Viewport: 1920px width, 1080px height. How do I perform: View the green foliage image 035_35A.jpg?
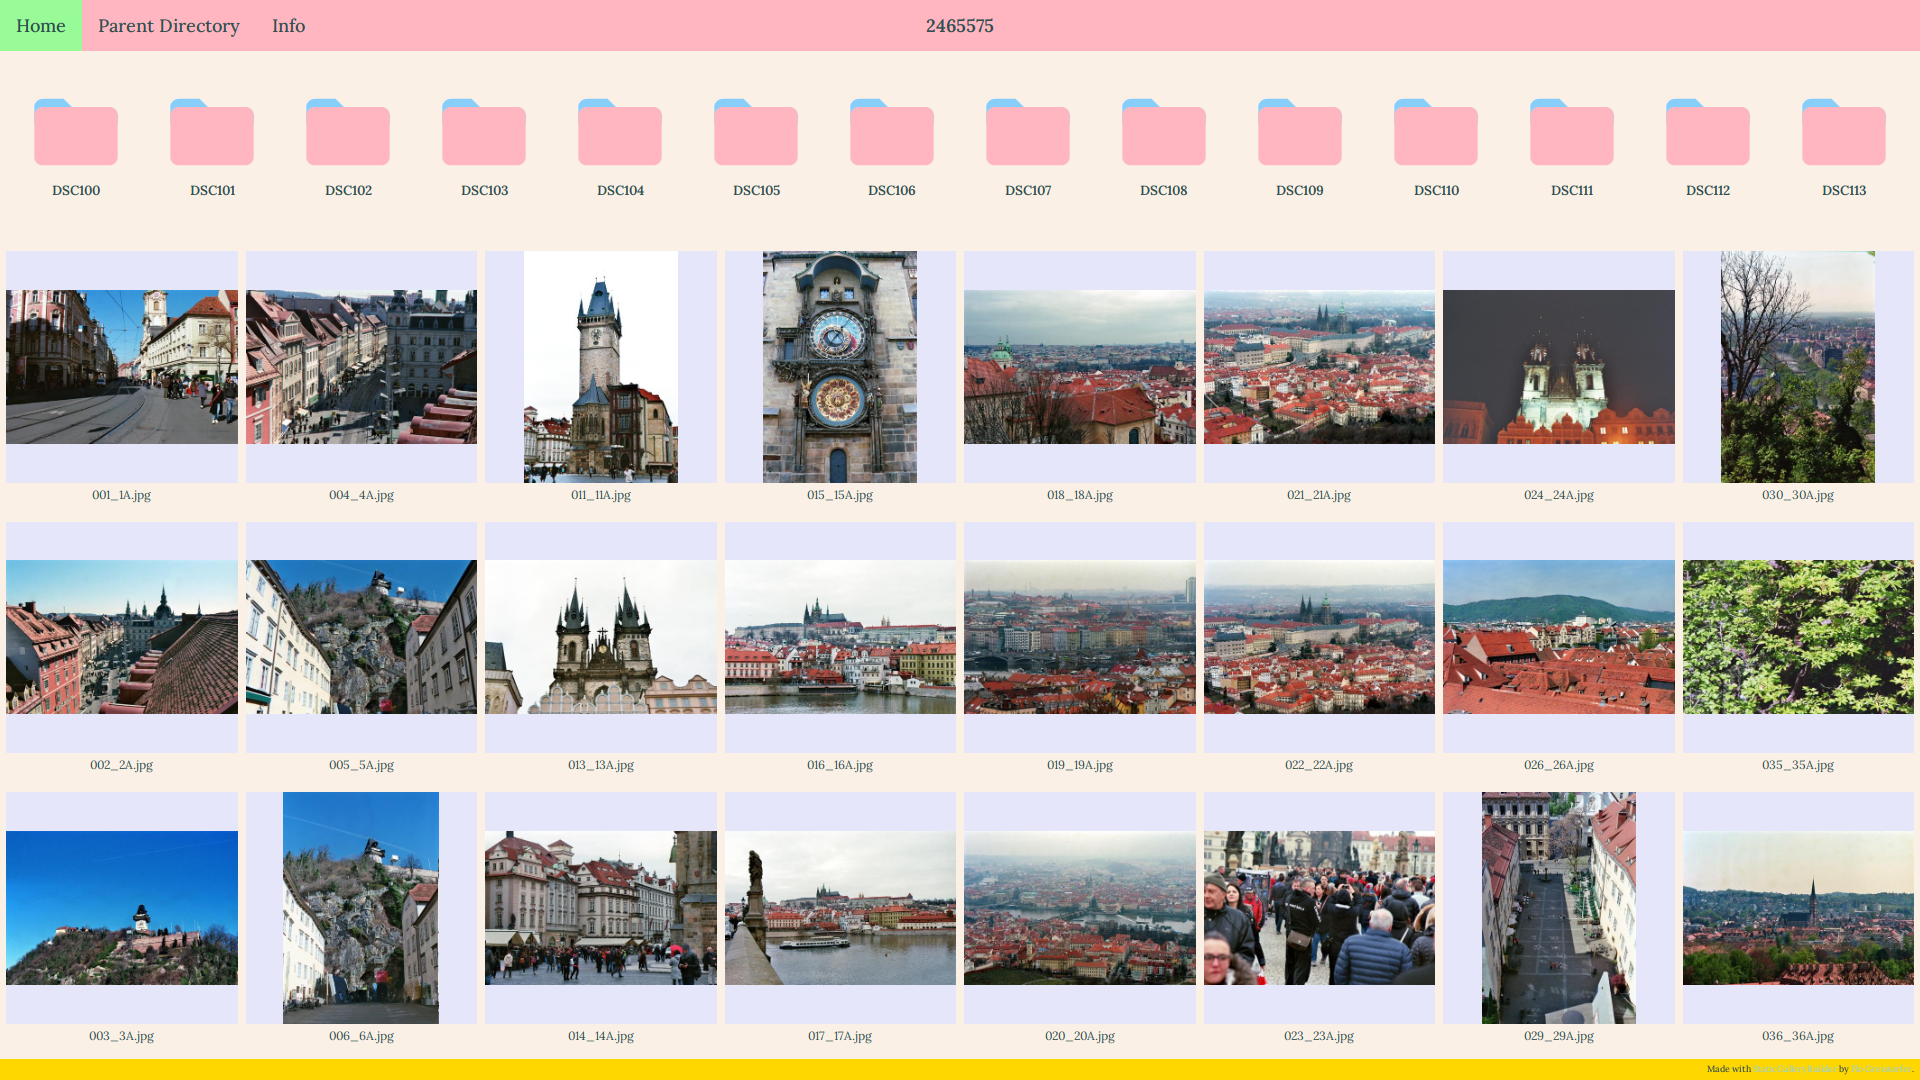[x=1797, y=636]
